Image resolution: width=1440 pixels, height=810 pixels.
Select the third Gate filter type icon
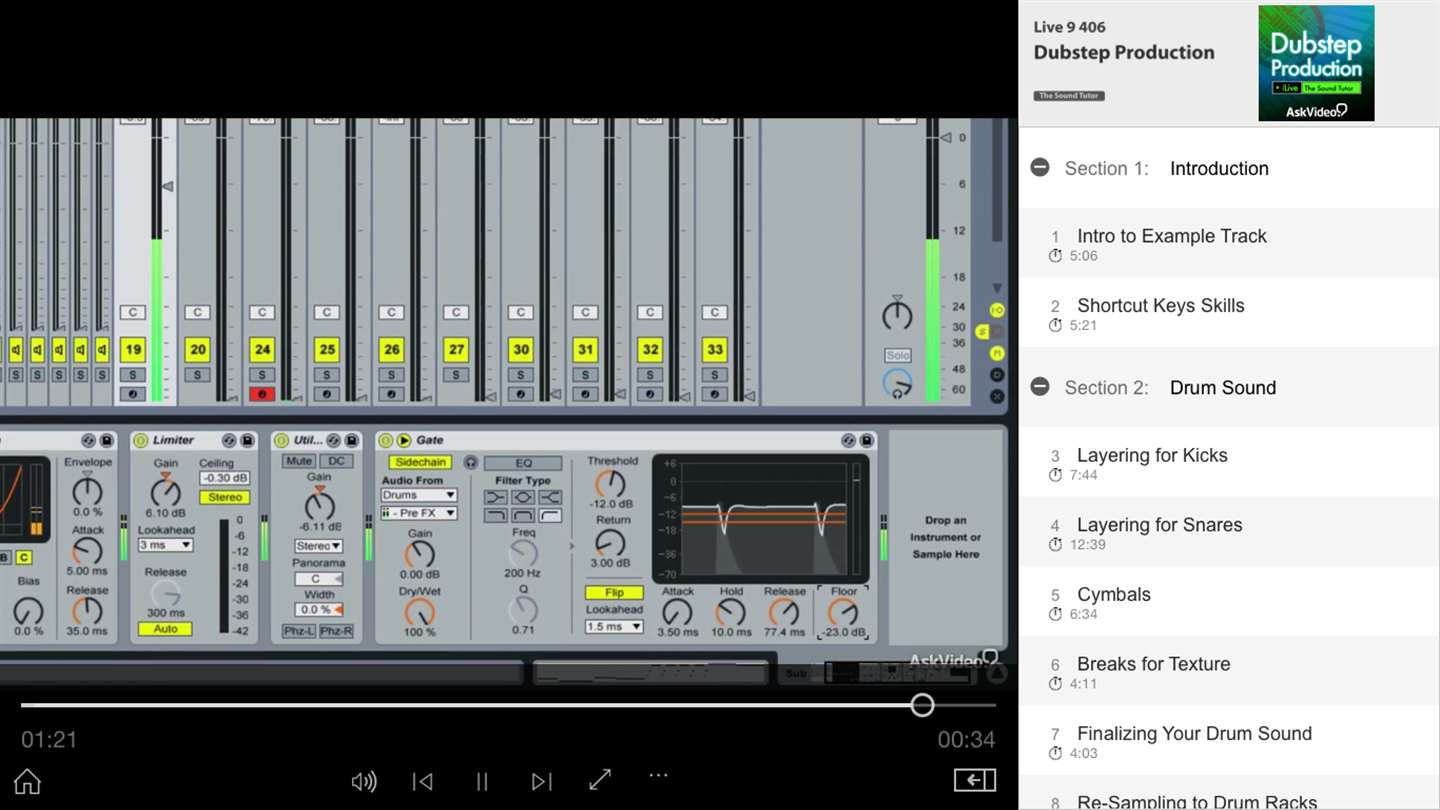click(x=550, y=497)
